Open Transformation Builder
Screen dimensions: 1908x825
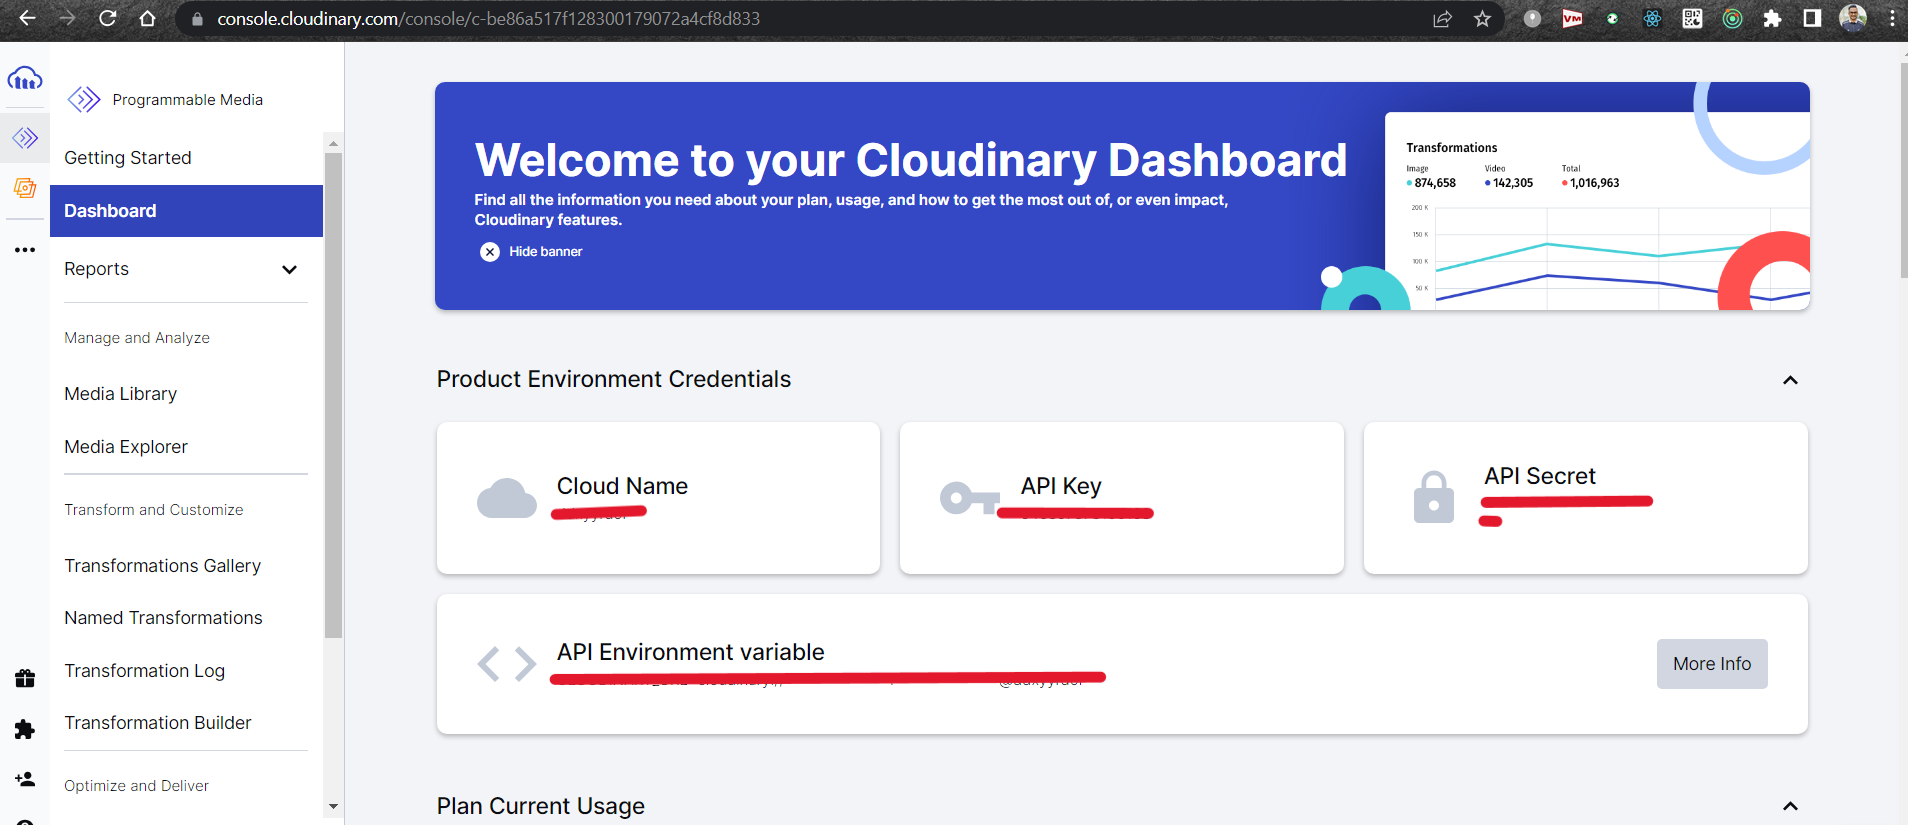(x=158, y=723)
